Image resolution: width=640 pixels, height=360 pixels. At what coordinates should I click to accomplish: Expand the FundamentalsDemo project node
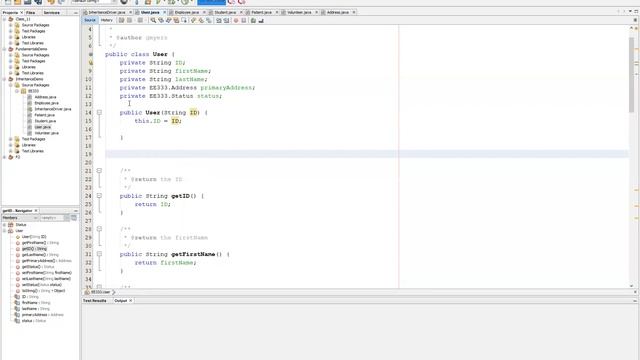pos(4,49)
